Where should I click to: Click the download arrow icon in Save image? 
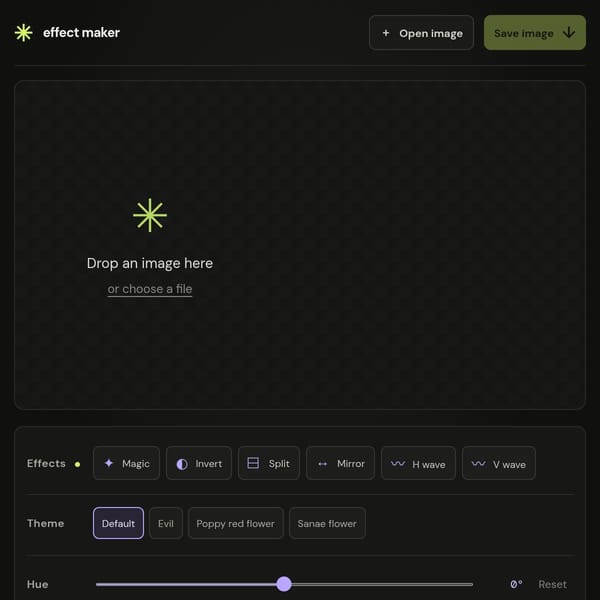coord(569,33)
